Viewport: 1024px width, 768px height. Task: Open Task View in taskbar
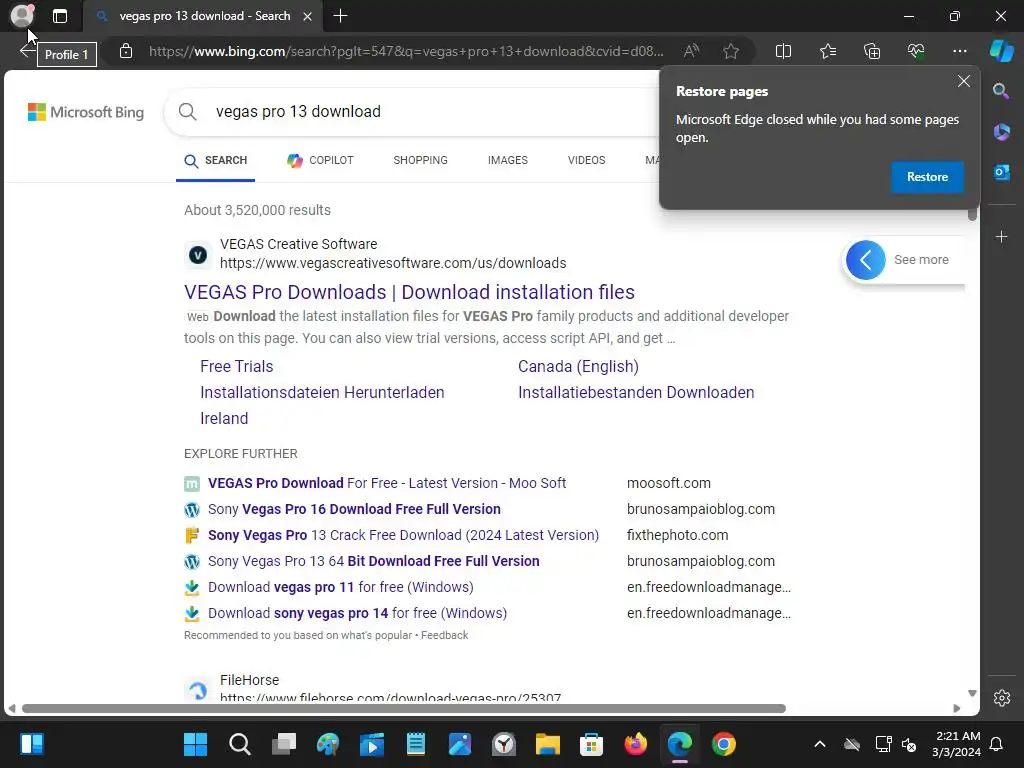[283, 744]
